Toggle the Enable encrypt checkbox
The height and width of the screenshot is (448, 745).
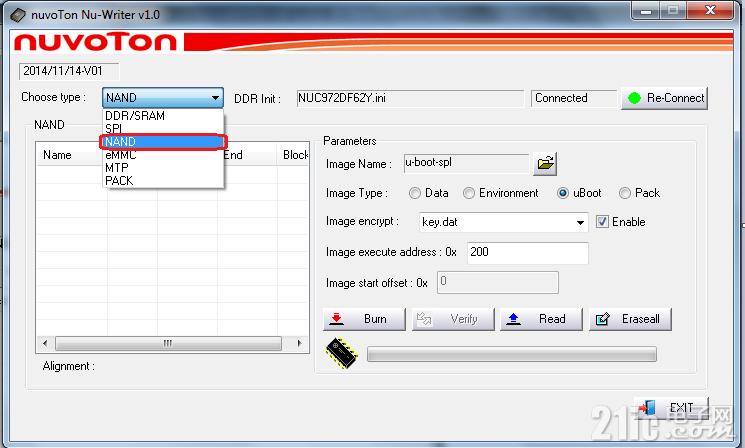coord(602,222)
